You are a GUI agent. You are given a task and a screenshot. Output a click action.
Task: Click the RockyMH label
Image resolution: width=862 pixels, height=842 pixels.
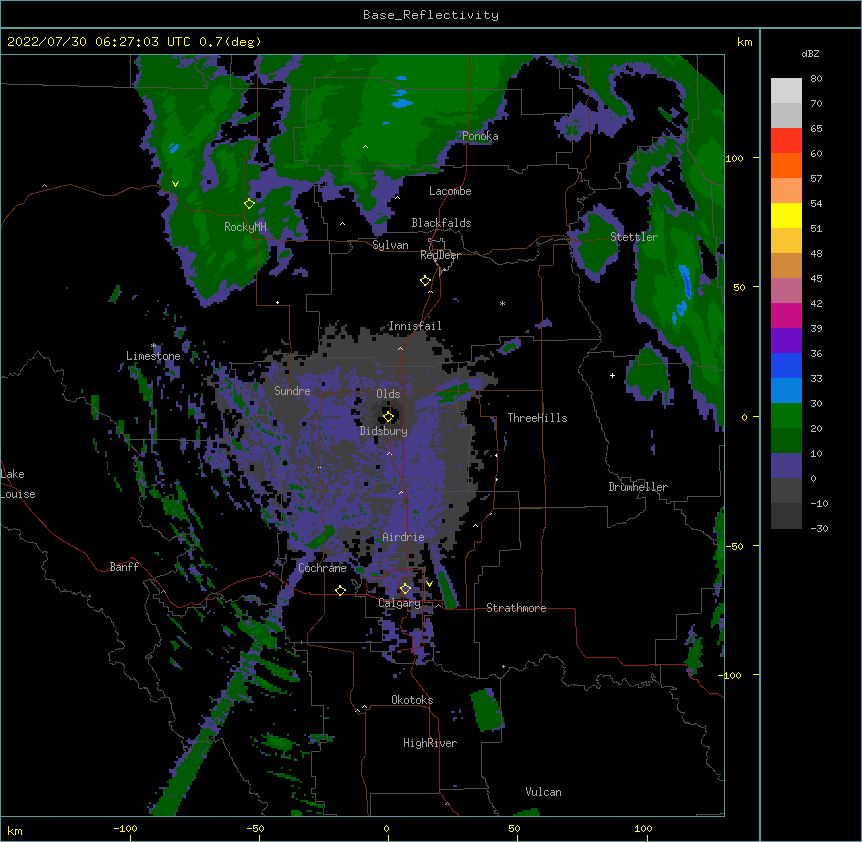pyautogui.click(x=245, y=227)
